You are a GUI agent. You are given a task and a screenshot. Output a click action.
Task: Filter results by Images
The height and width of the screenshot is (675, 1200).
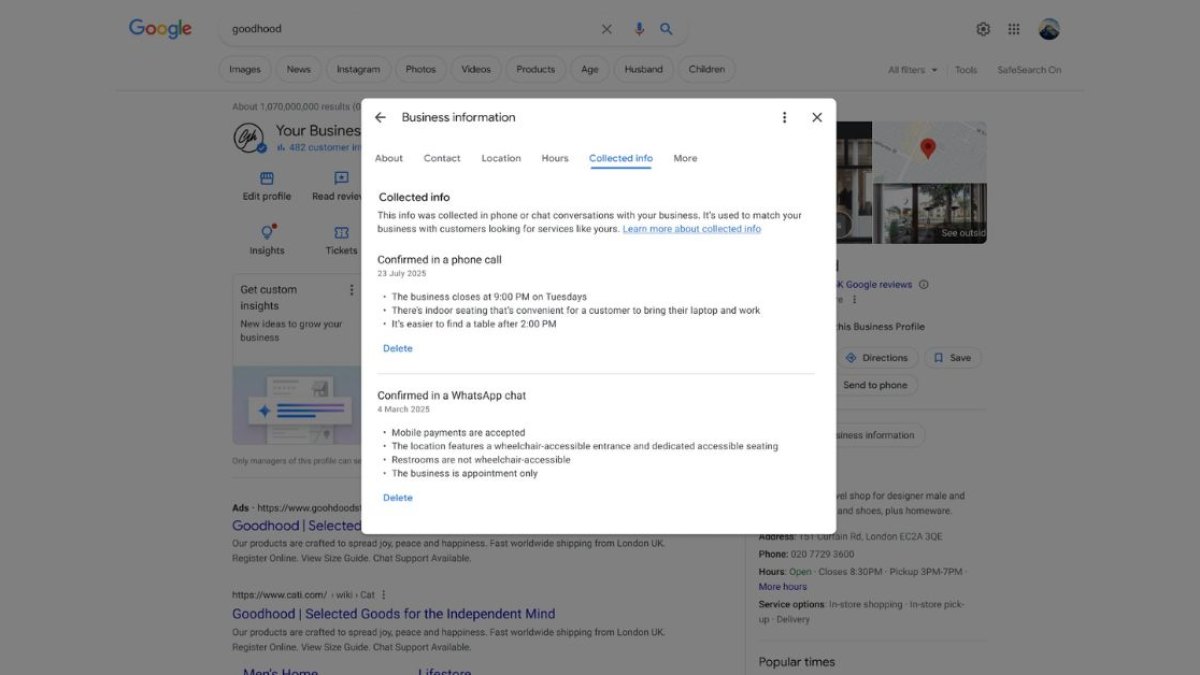pos(245,69)
